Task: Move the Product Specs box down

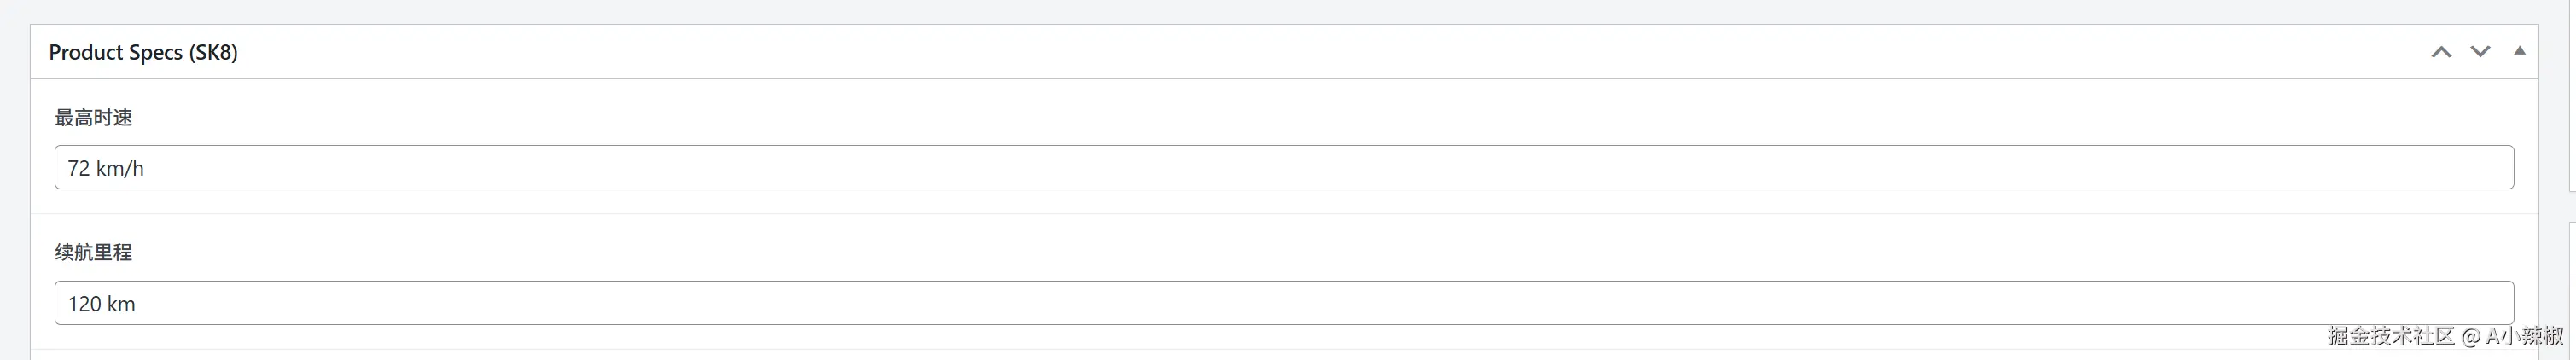Action: [2480, 52]
